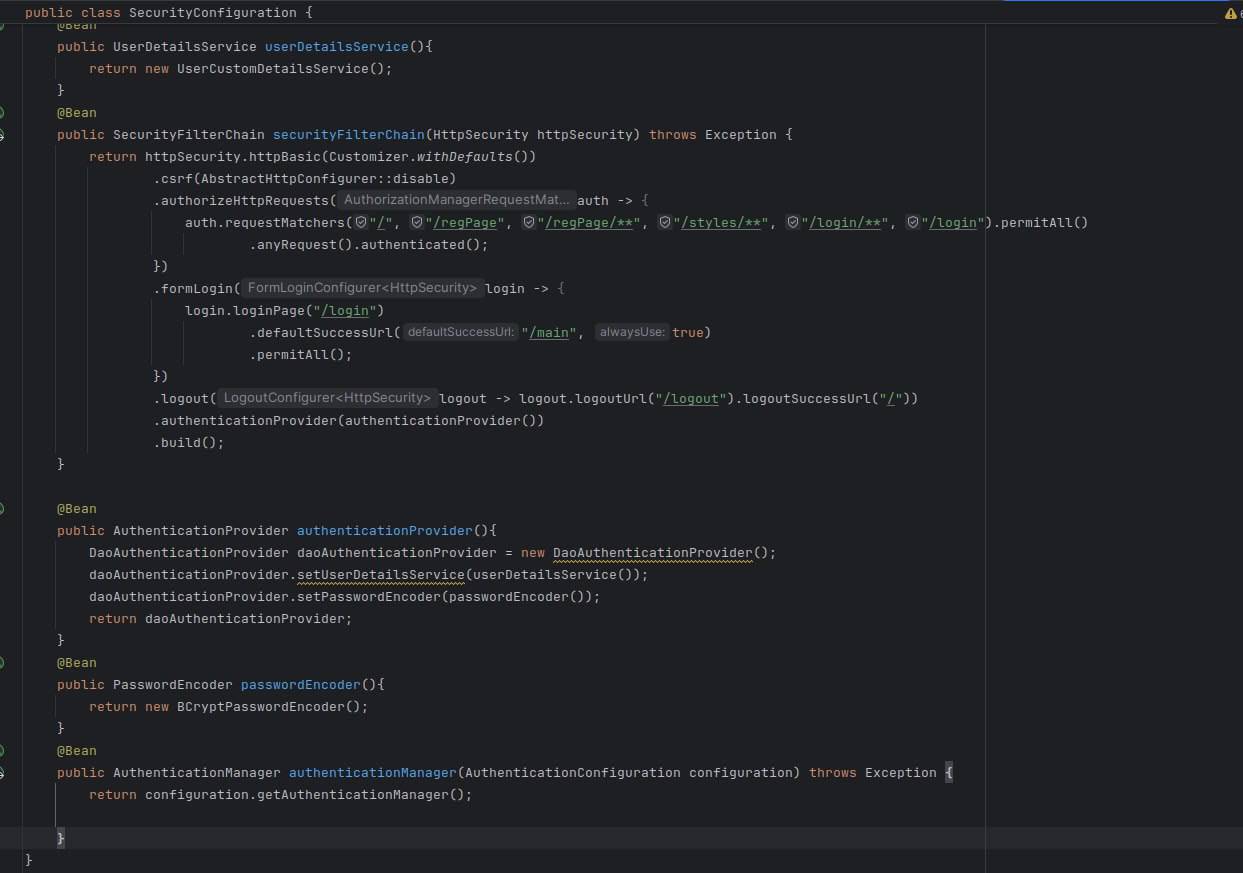
Task: Click the LogoutConfigurer<HttpSecurity> inlay hint
Action: pyautogui.click(x=327, y=398)
